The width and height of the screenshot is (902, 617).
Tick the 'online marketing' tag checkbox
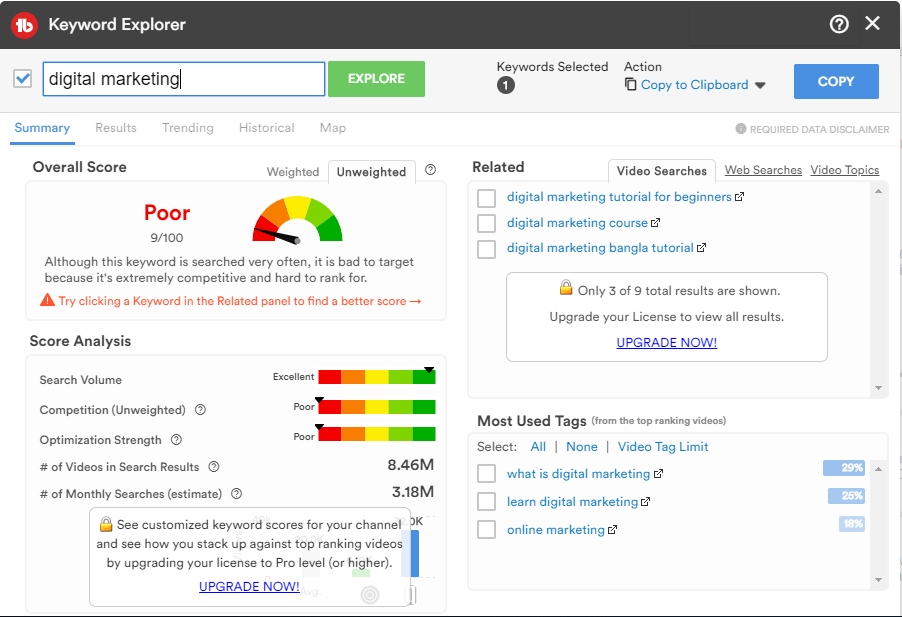point(486,530)
